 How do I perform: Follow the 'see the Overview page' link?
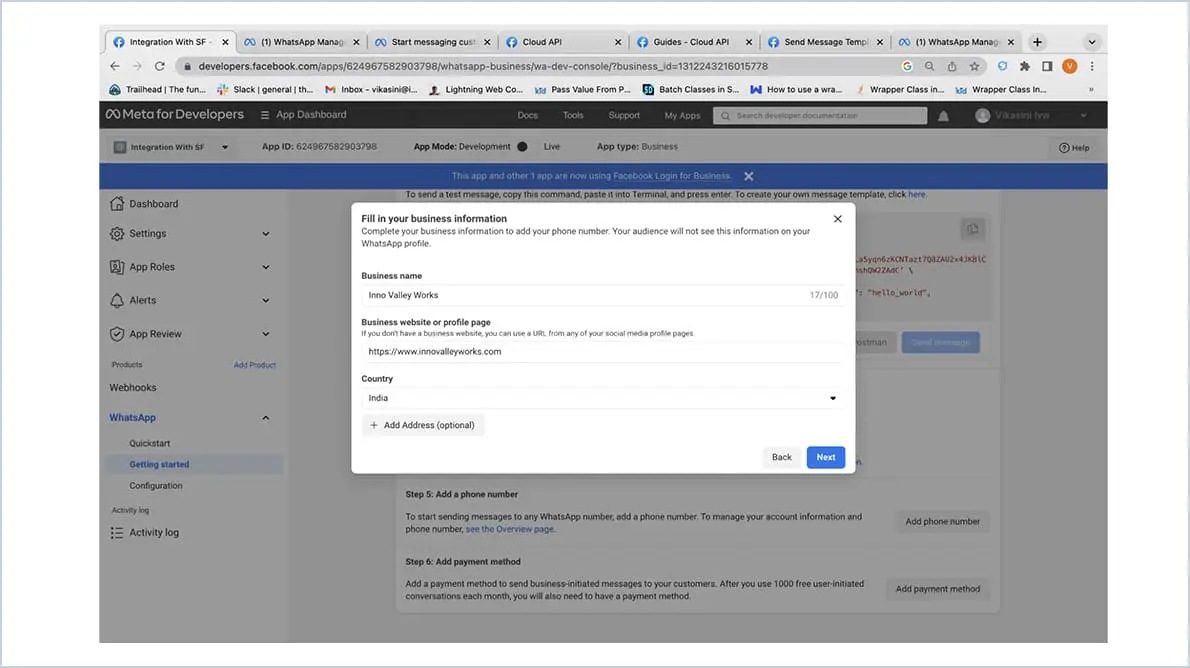pyautogui.click(x=509, y=529)
